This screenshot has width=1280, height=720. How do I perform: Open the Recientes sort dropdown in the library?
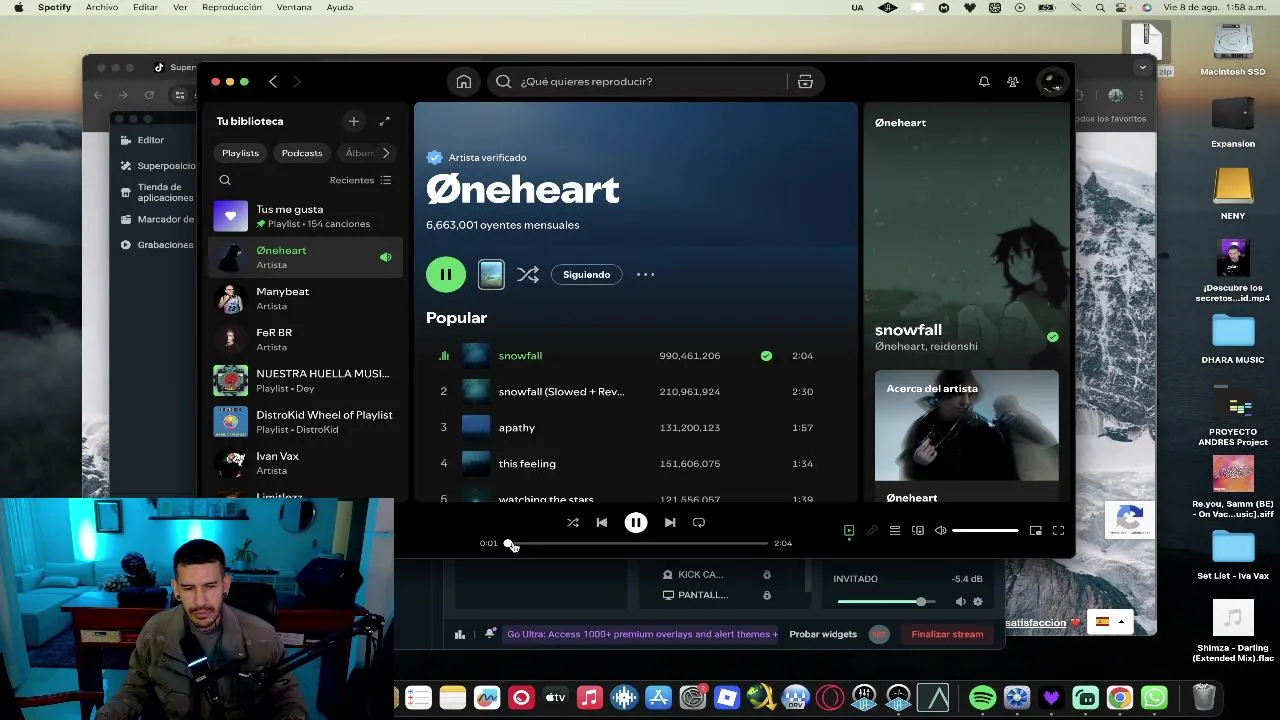360,180
